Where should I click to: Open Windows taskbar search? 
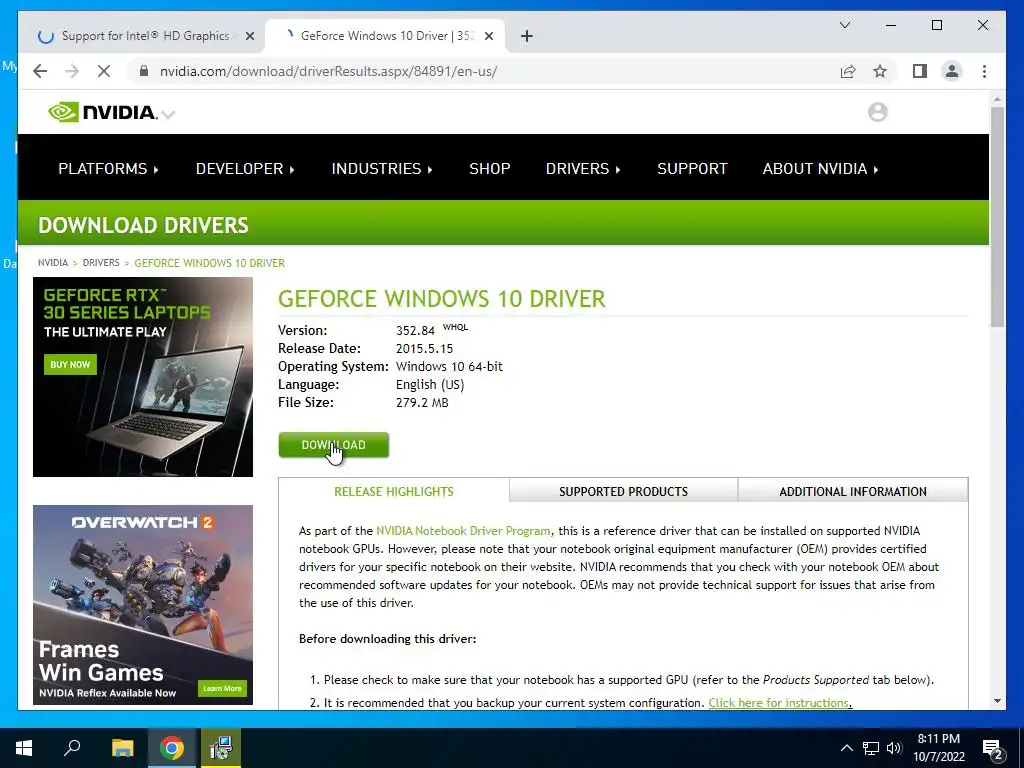[x=72, y=748]
